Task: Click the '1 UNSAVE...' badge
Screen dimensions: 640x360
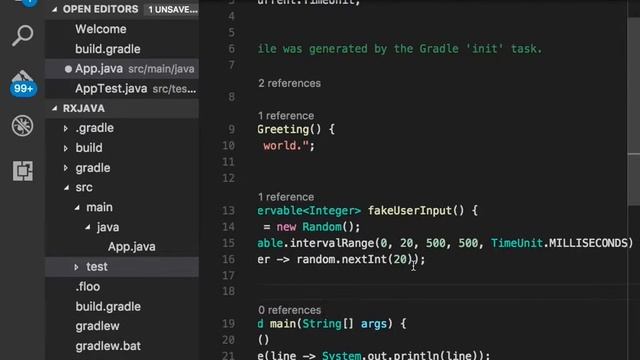Action: [x=172, y=9]
